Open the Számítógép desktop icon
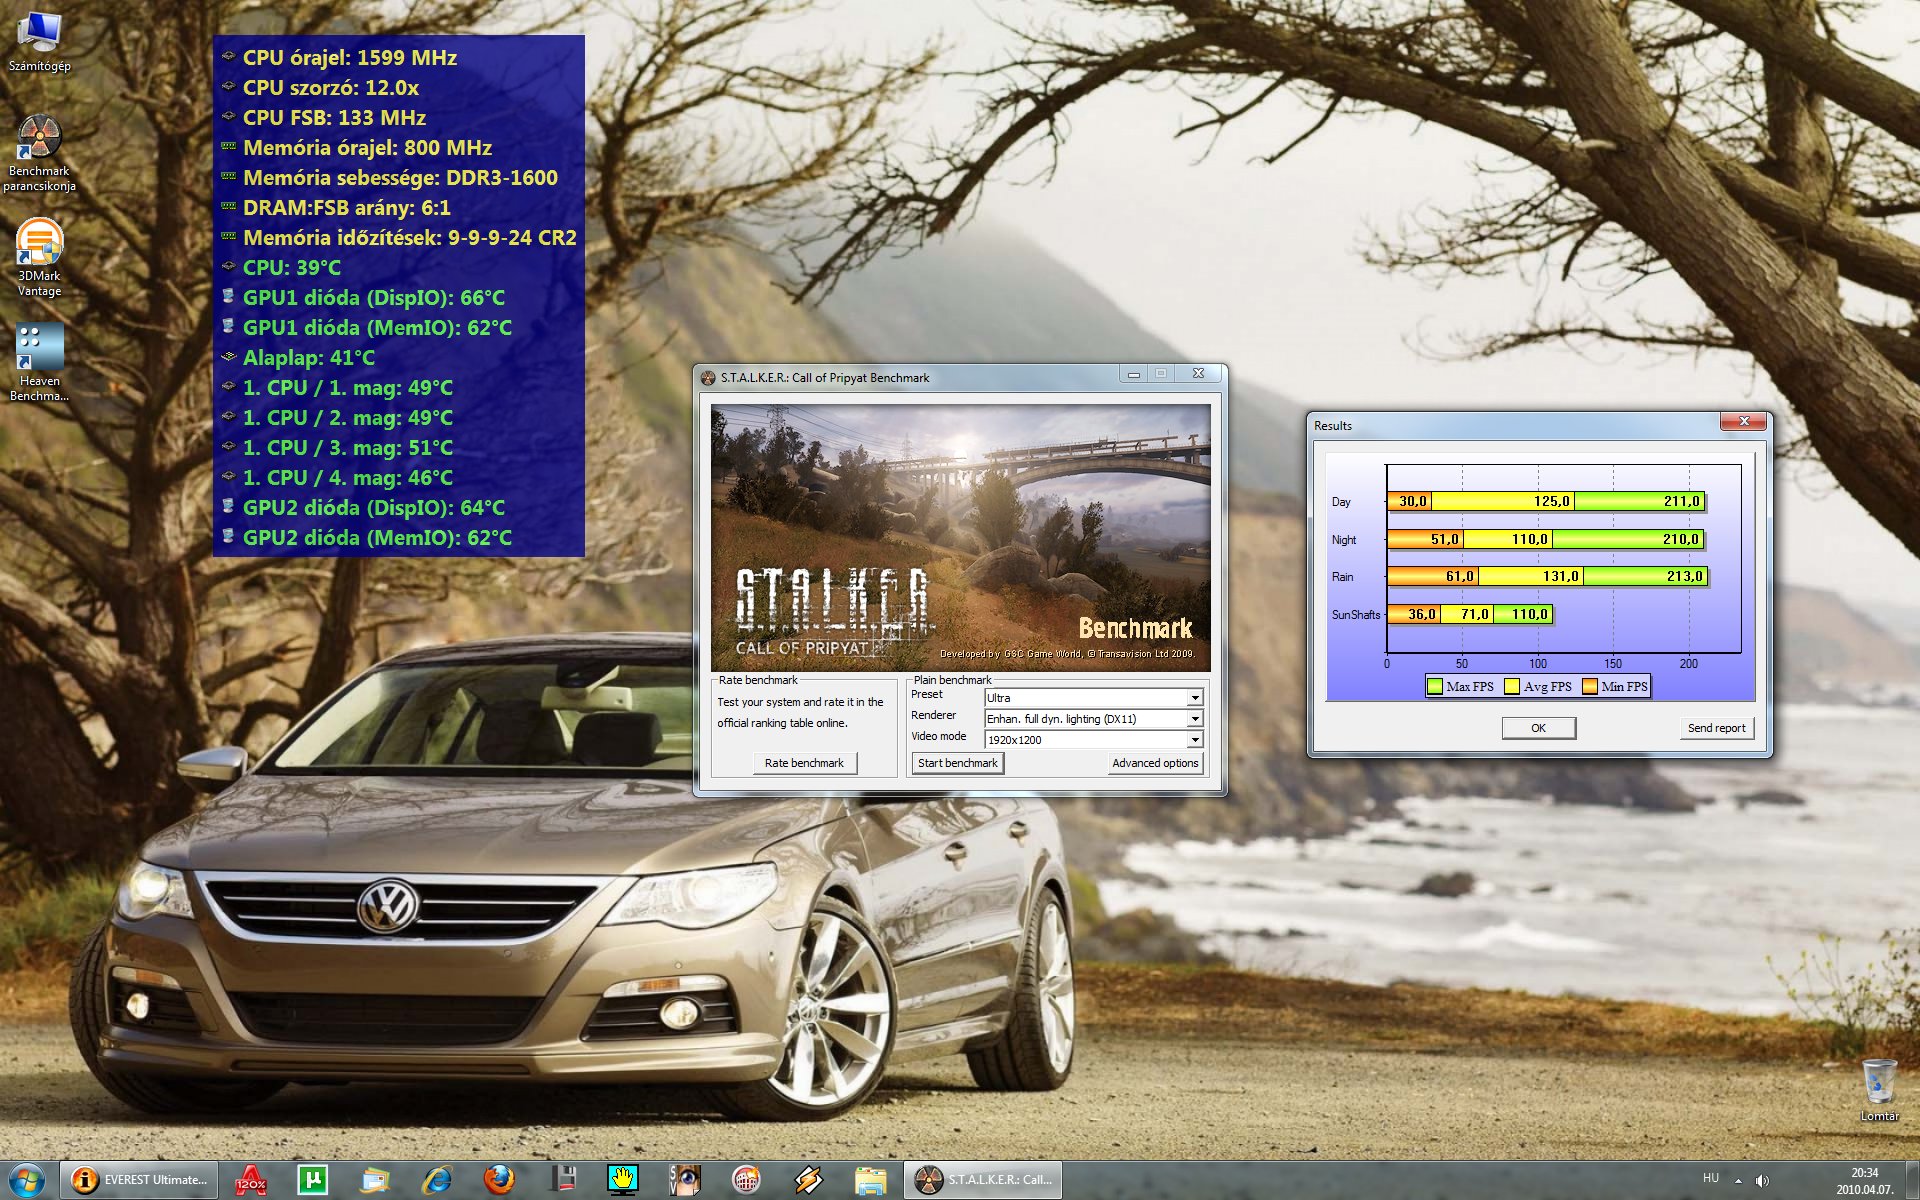 40,42
